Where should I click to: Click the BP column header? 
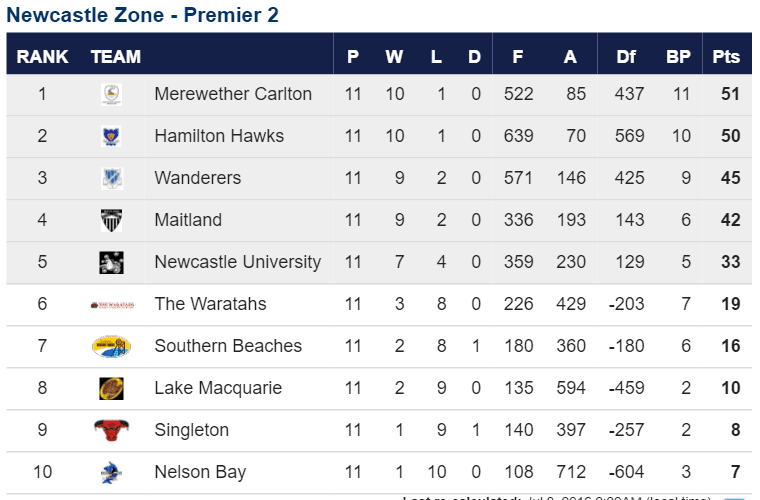point(678,57)
